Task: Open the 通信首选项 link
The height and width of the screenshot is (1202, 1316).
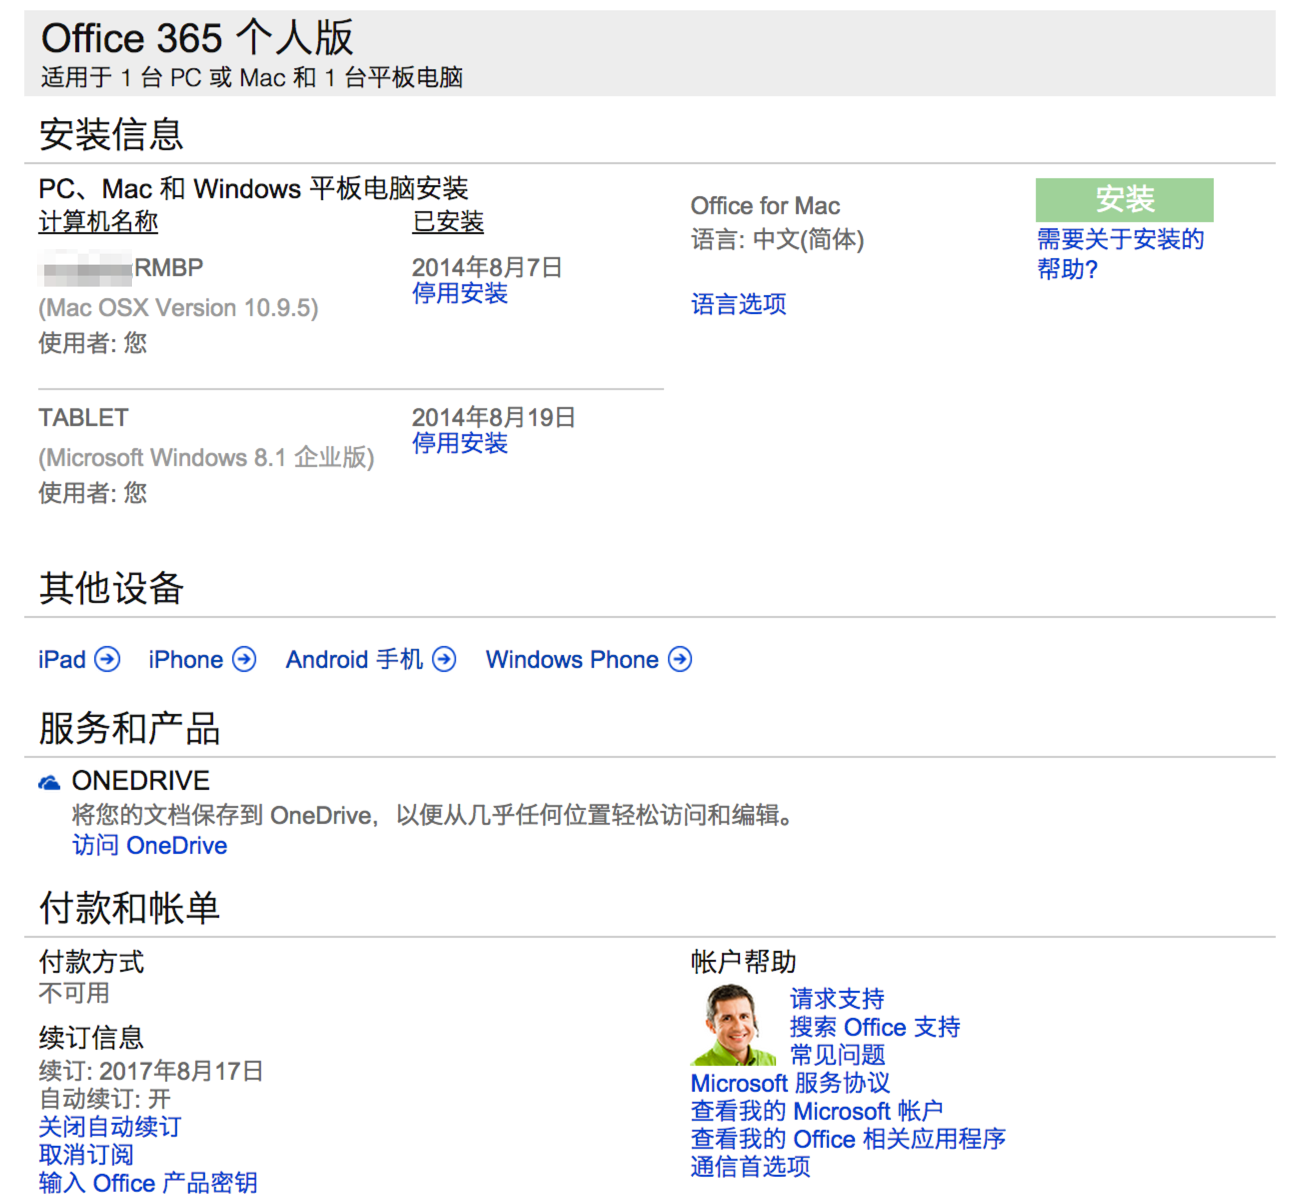Action: 750,1167
